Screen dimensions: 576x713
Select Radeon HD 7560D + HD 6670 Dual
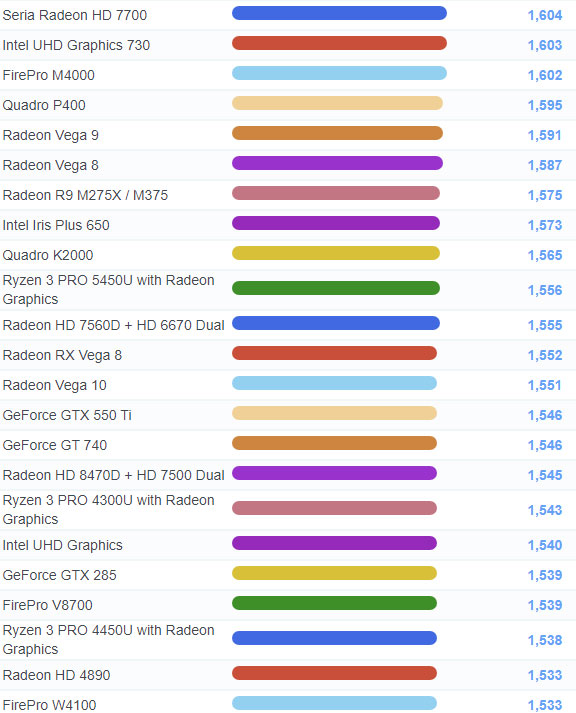pos(114,325)
